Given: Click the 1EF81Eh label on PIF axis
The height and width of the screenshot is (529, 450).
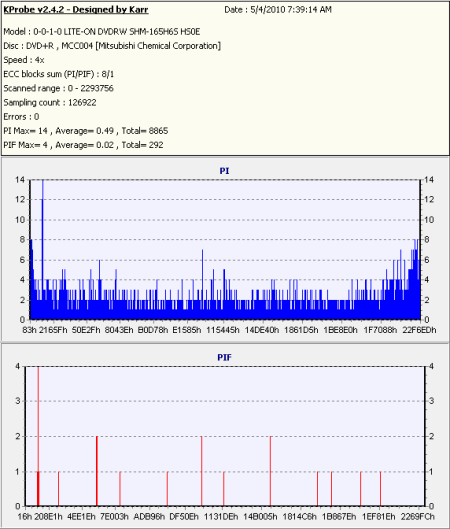Looking at the screenshot, I should click(x=378, y=517).
